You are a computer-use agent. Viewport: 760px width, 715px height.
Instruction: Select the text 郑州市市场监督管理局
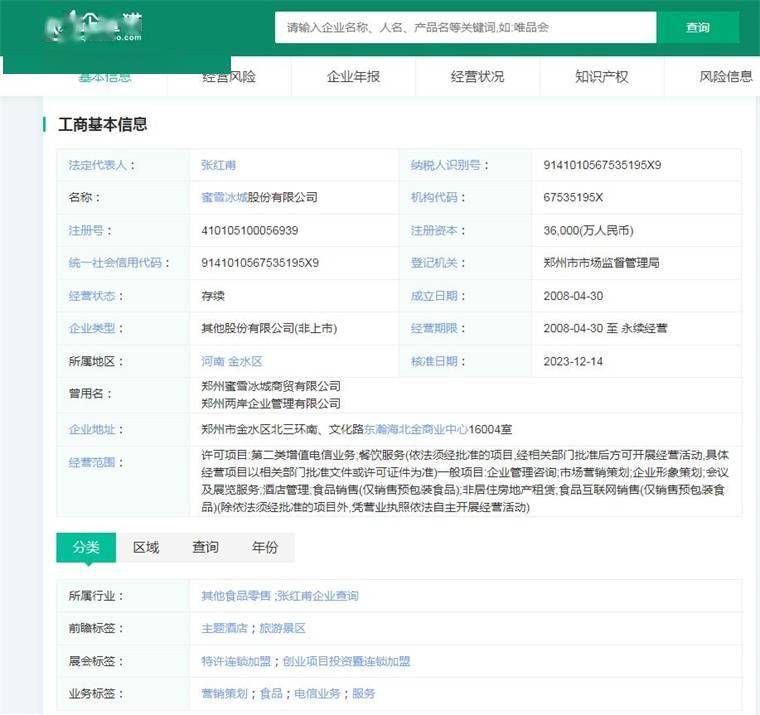pyautogui.click(x=601, y=263)
